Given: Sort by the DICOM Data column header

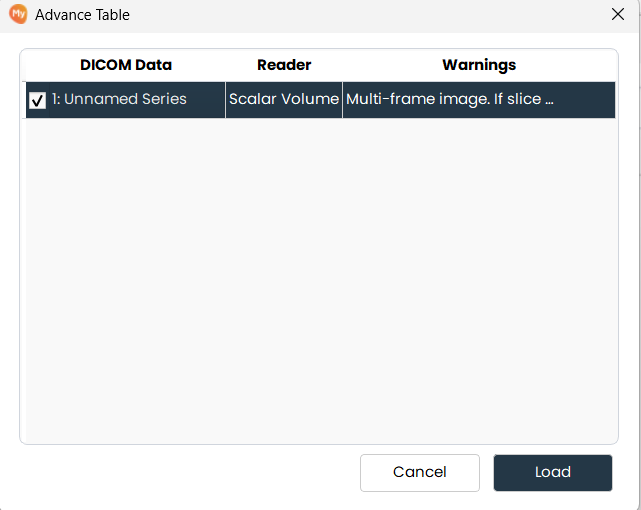Looking at the screenshot, I should pyautogui.click(x=126, y=65).
